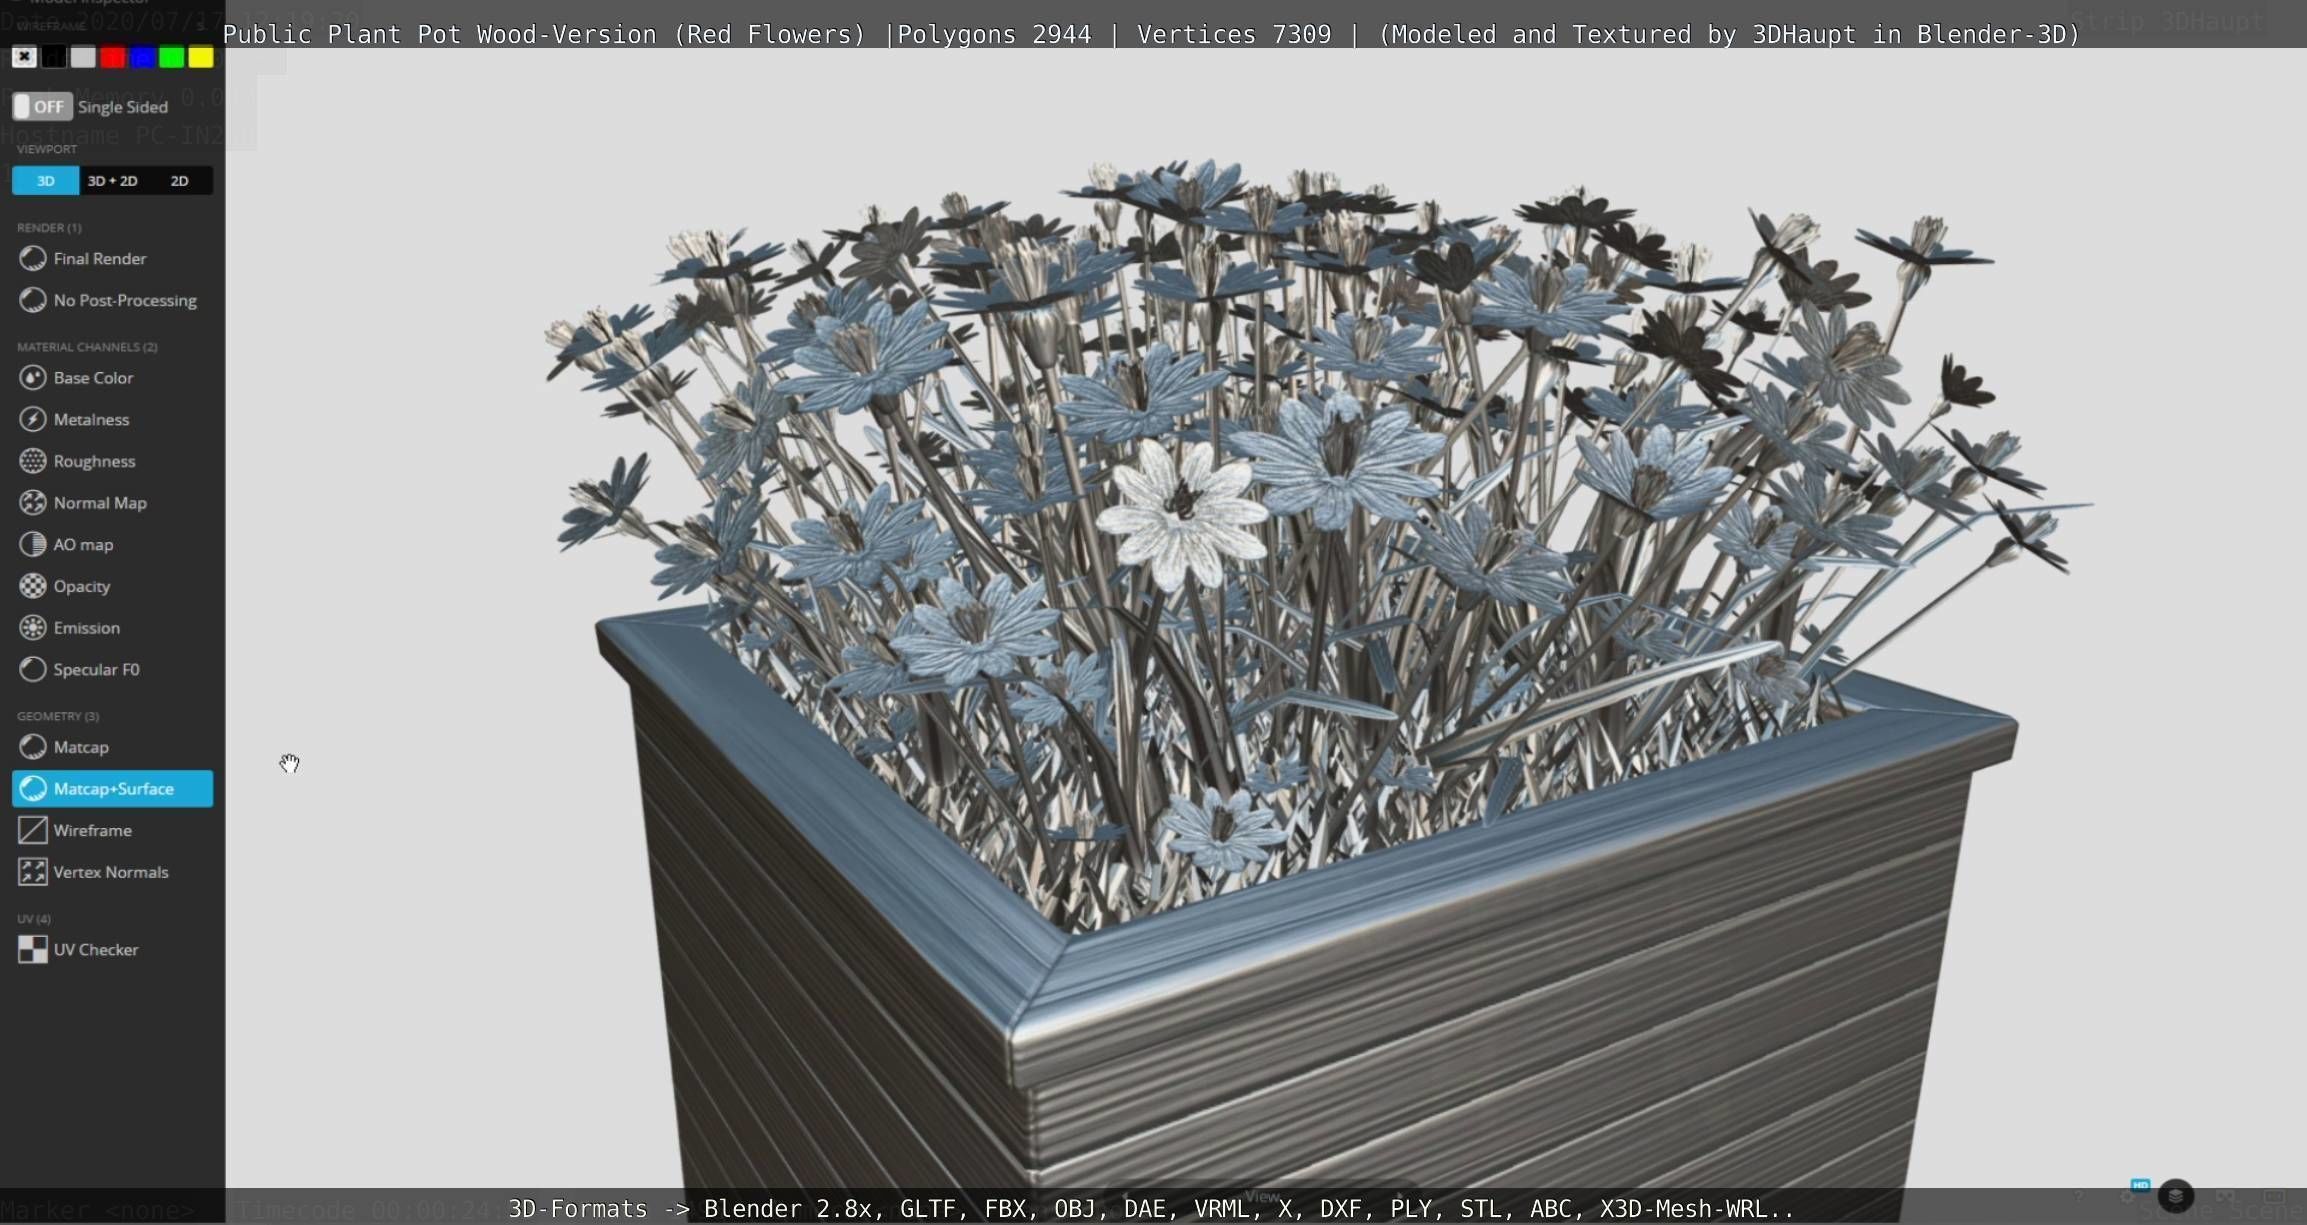
Task: Pick the yellow wireframe color
Action: 201,57
